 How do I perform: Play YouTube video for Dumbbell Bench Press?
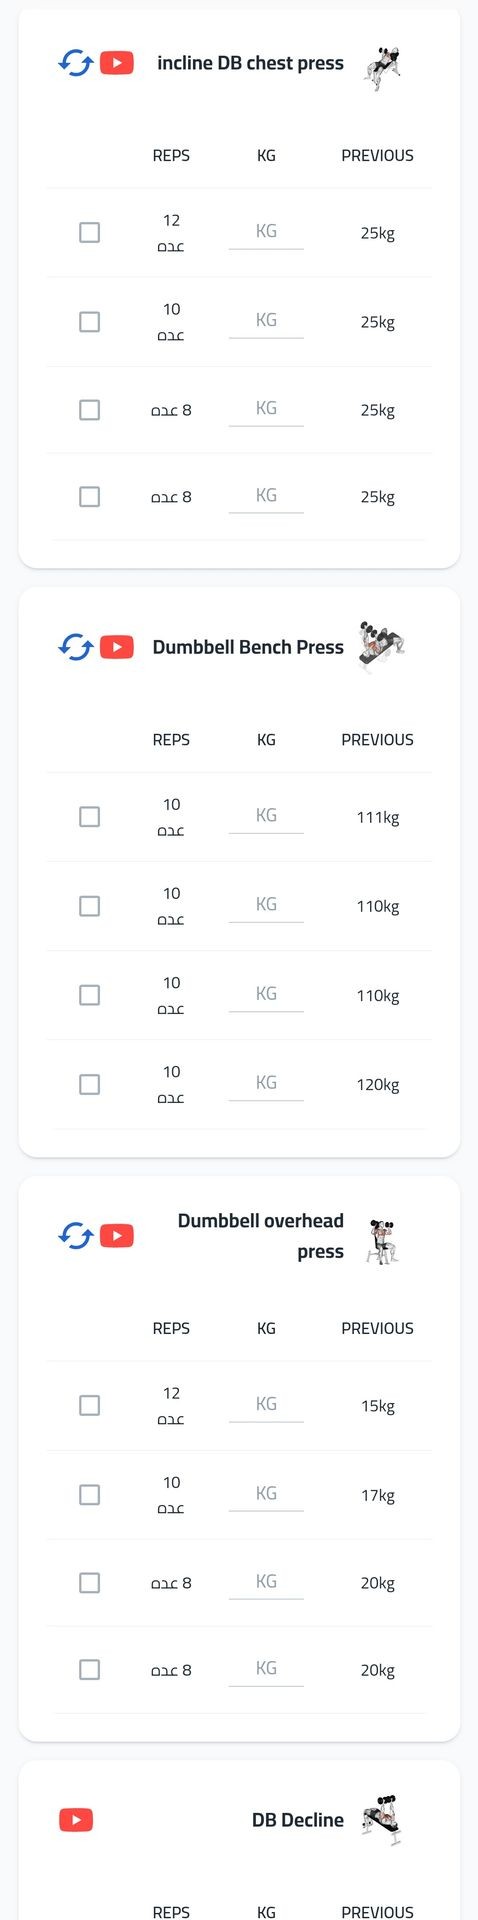[117, 647]
